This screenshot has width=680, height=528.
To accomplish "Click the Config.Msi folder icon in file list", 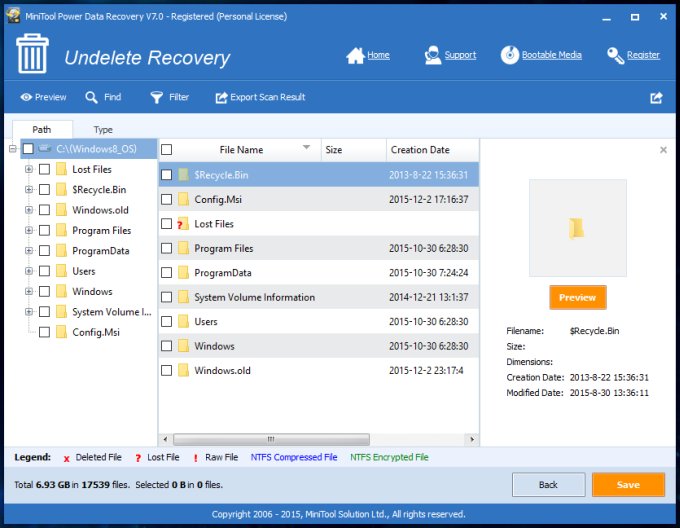I will pos(183,199).
